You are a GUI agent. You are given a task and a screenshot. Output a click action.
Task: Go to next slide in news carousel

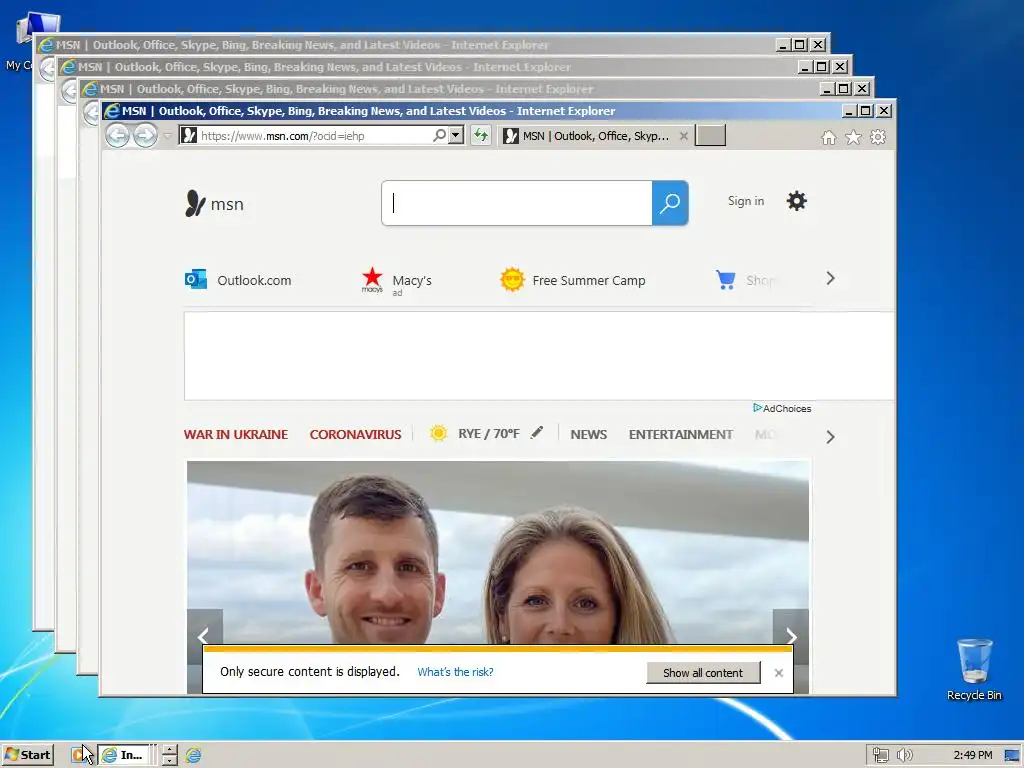click(791, 635)
